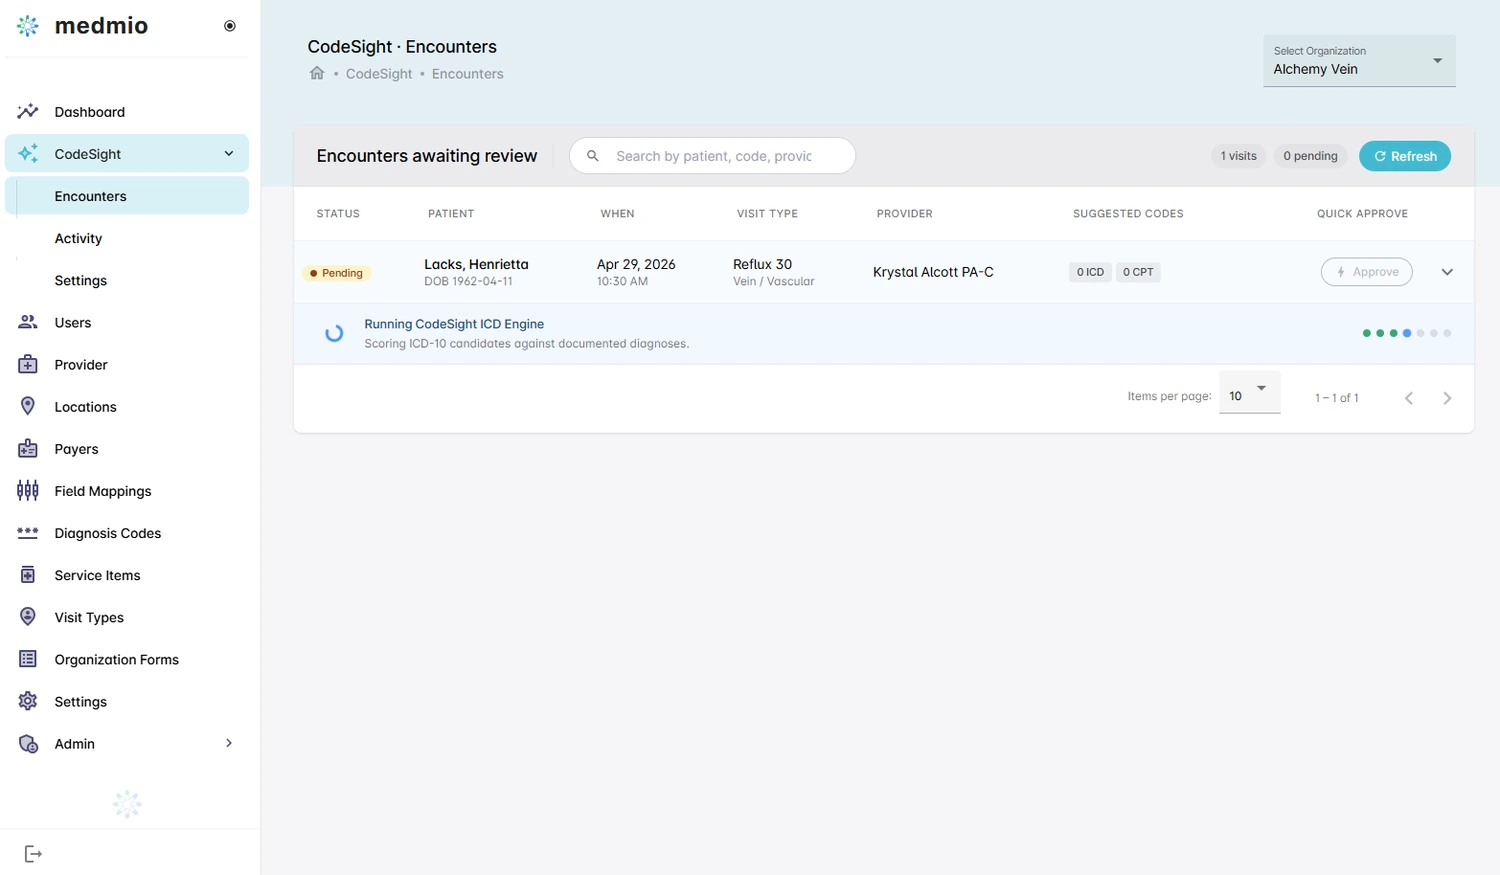Open the Activity submenu item
The width and height of the screenshot is (1500, 875).
click(127, 238)
